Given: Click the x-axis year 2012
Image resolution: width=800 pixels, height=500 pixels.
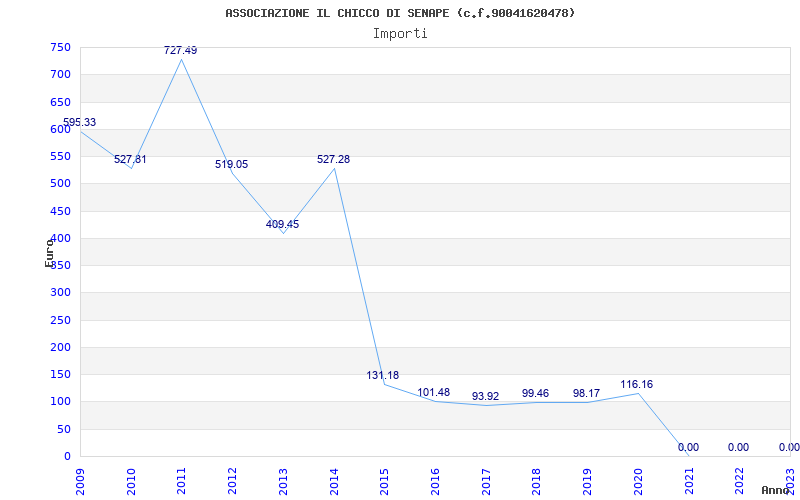Looking at the screenshot, I should [233, 481].
